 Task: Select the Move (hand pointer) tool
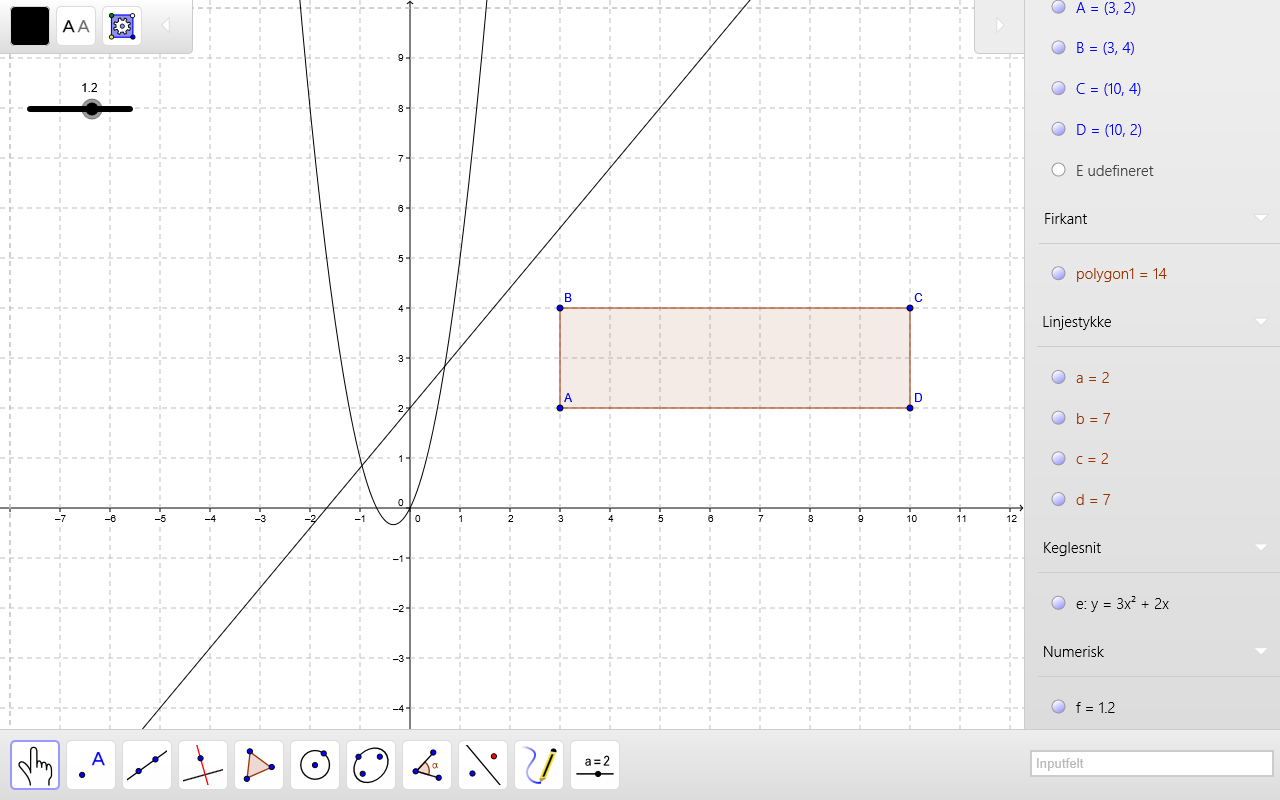35,765
